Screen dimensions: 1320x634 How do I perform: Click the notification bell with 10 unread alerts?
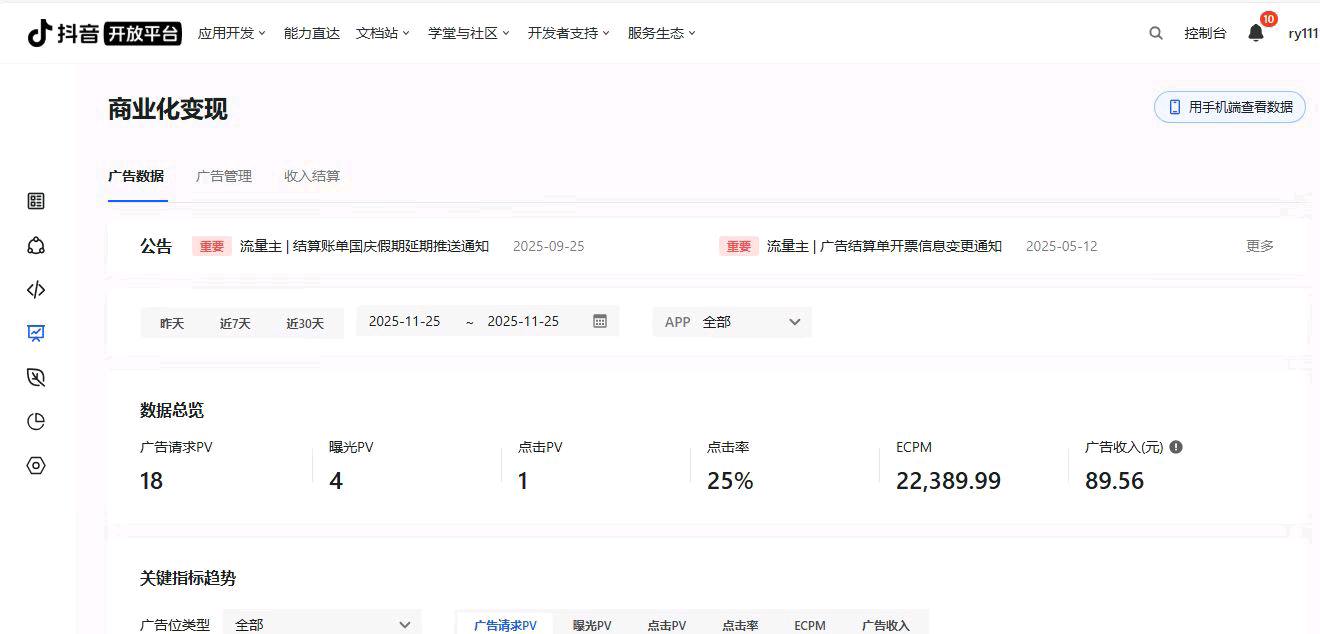click(x=1254, y=33)
